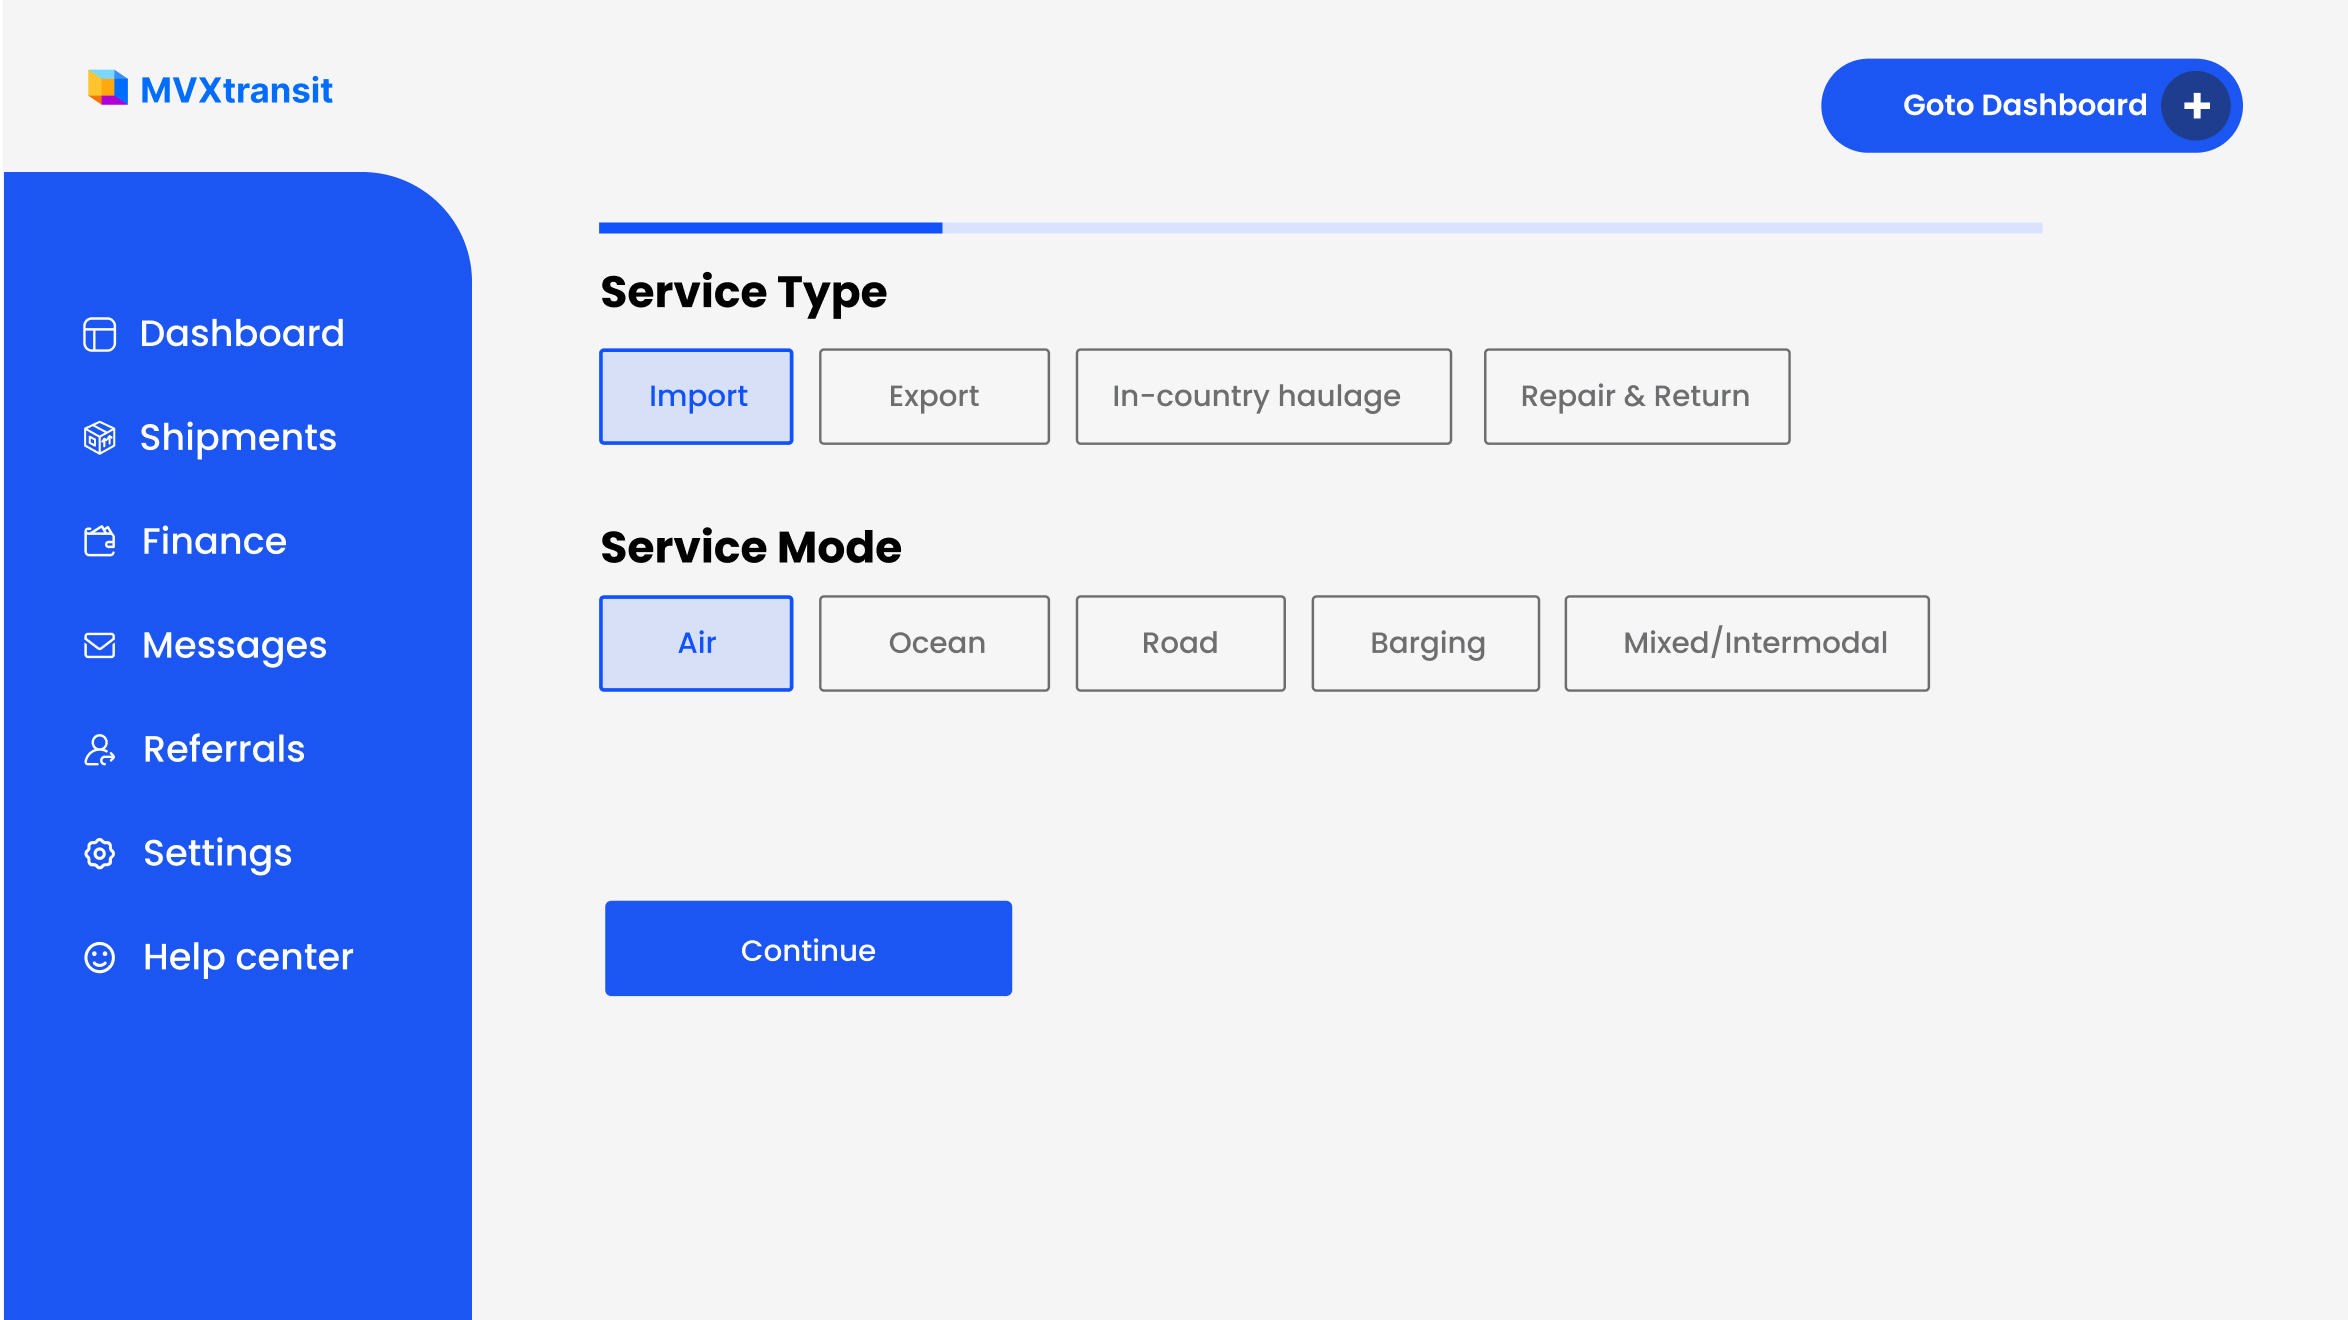Viewport: 2348px width, 1320px height.
Task: Select Repair & Return service type
Action: click(x=1636, y=397)
